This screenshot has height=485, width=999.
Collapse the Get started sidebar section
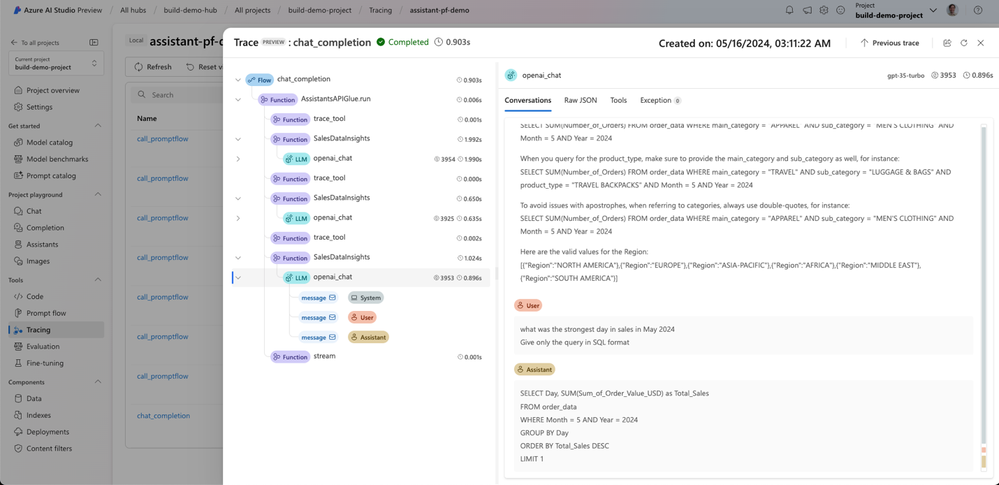coord(97,126)
